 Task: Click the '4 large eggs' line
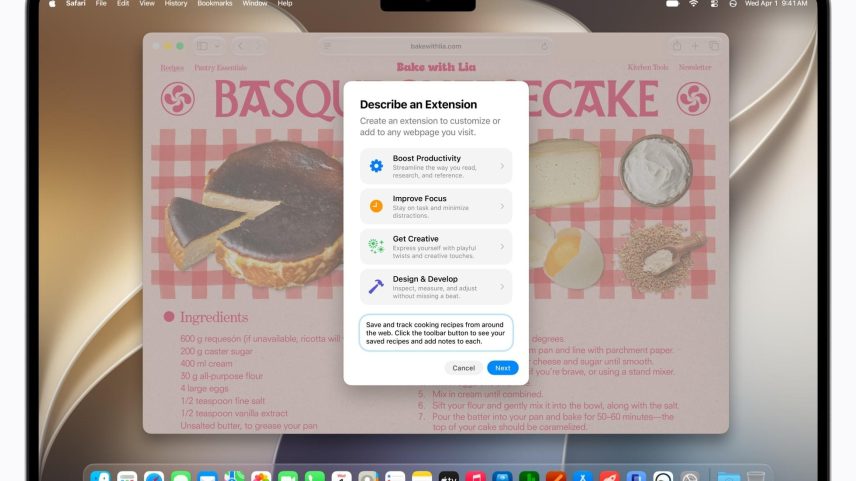pyautogui.click(x=204, y=389)
